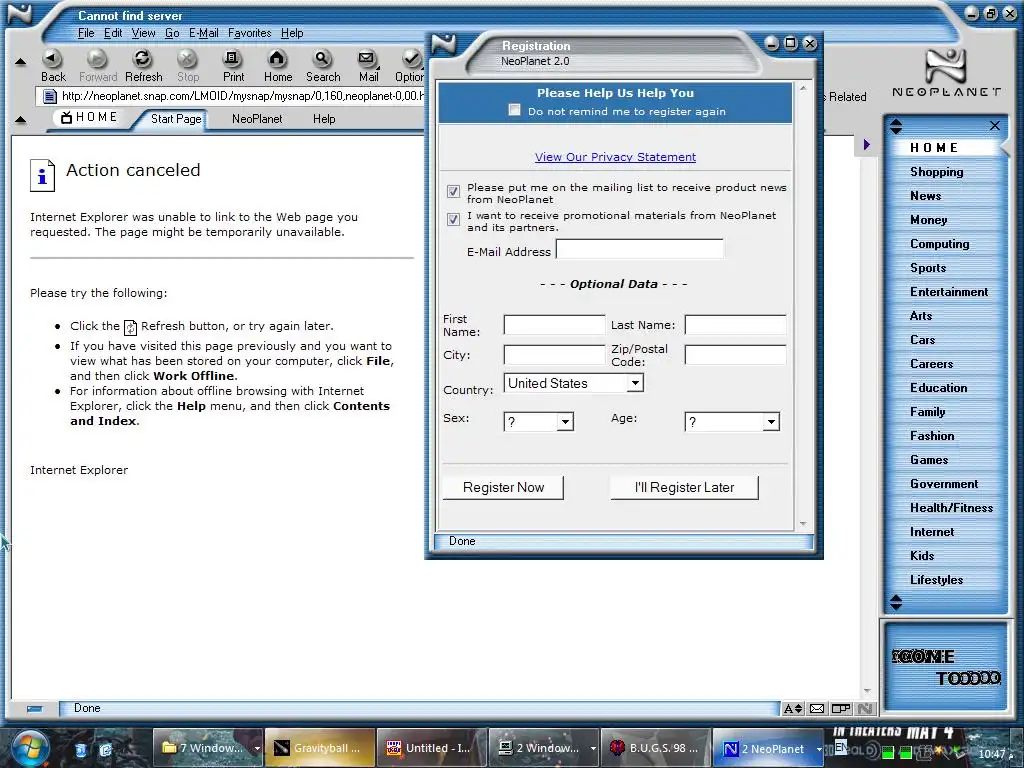Check 'Do not remind me to register again'

pyautogui.click(x=515, y=110)
